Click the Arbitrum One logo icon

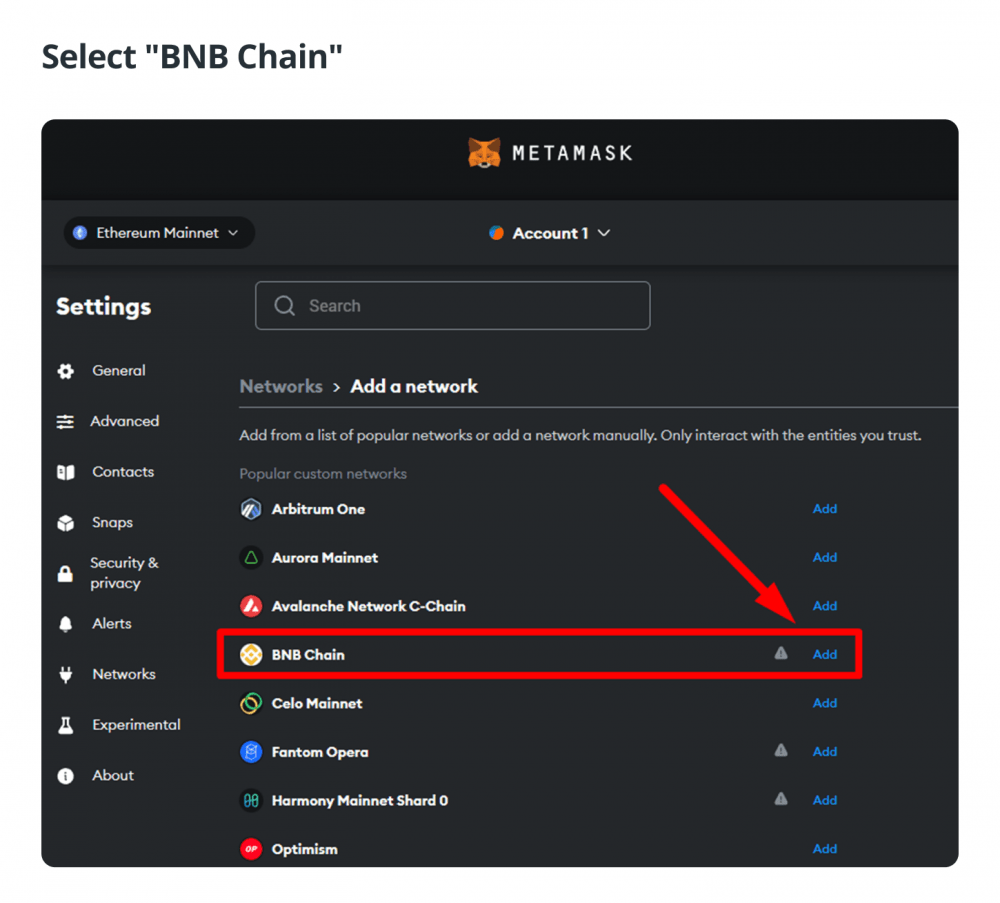tap(251, 509)
